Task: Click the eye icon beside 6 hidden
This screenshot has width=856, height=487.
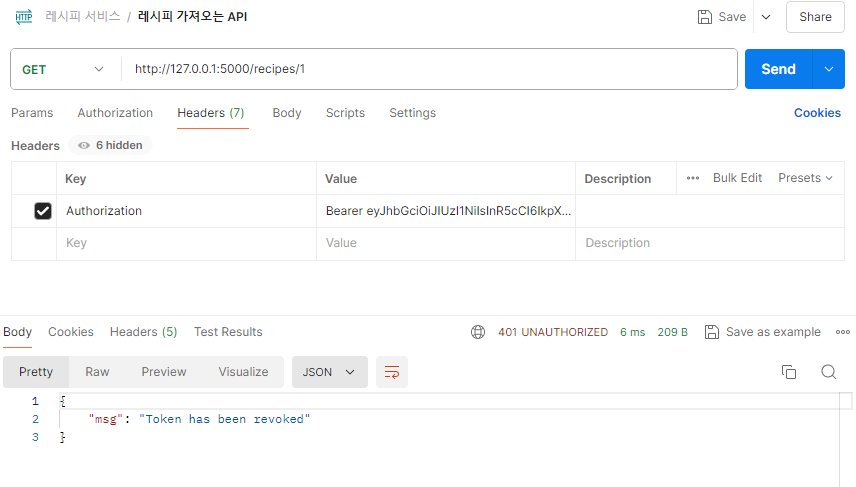Action: tap(84, 145)
